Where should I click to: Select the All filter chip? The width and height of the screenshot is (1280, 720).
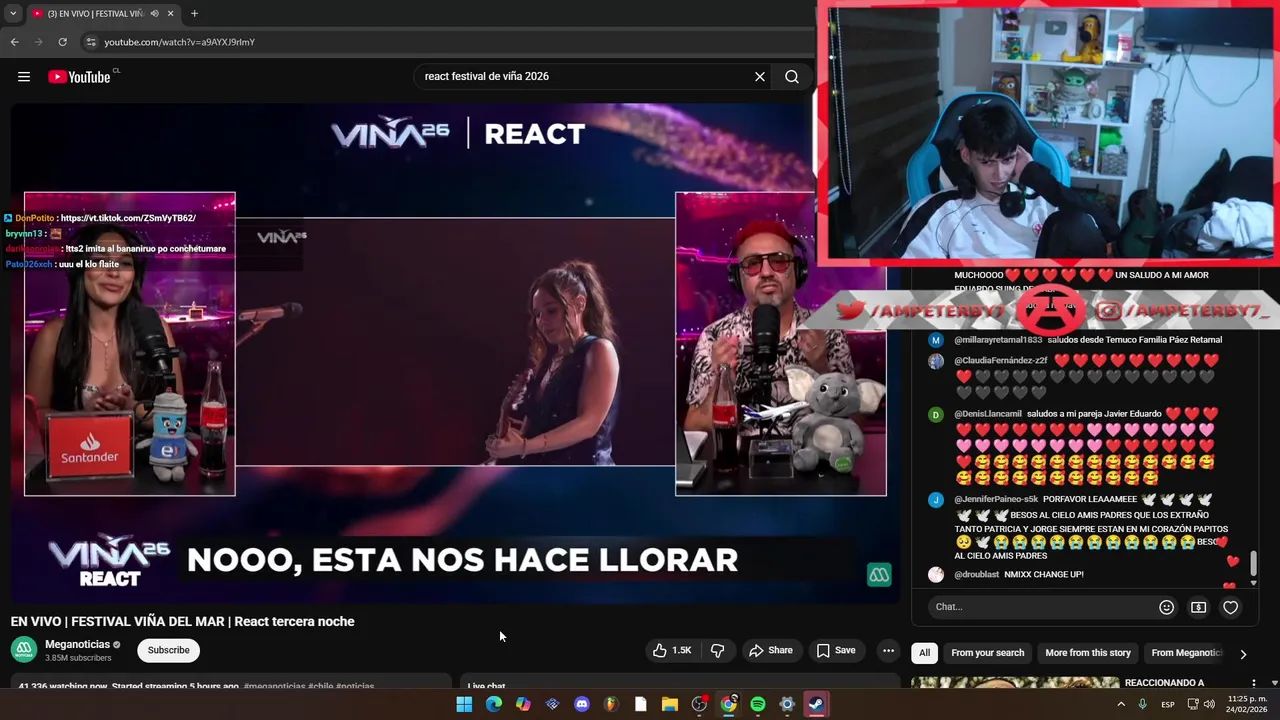pos(924,653)
